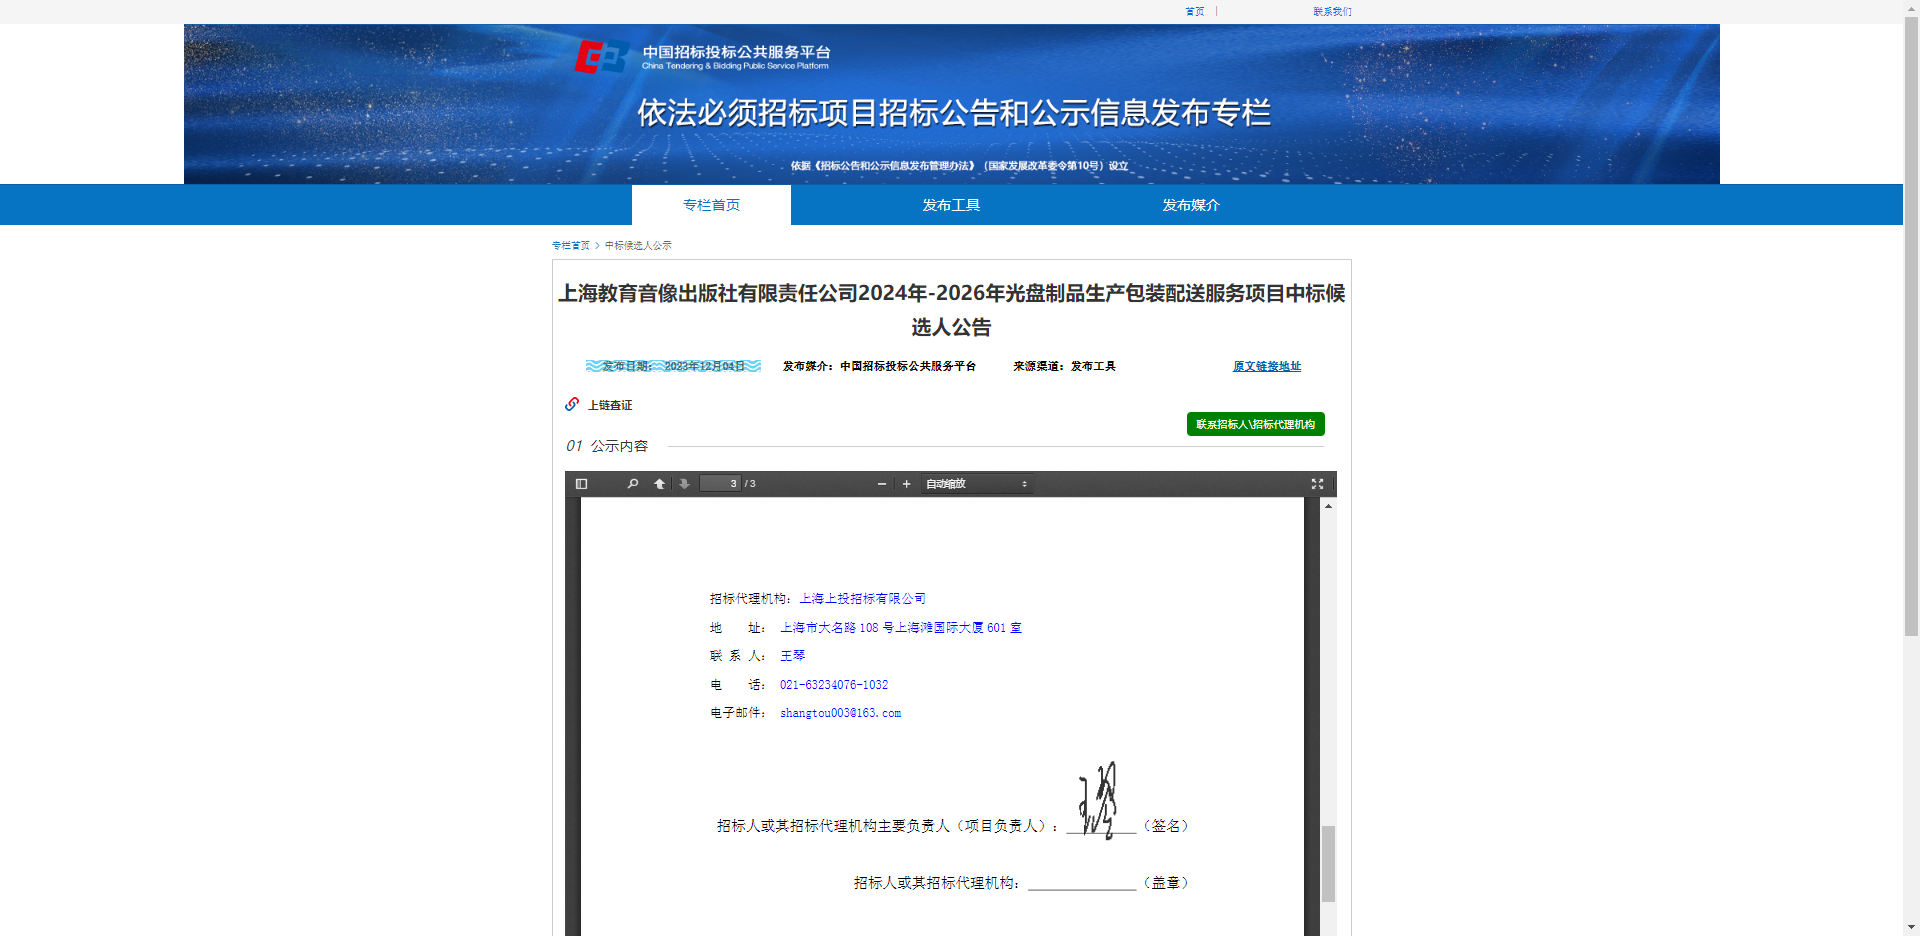Click the announcement title heading
1920x936 pixels.
point(951,310)
